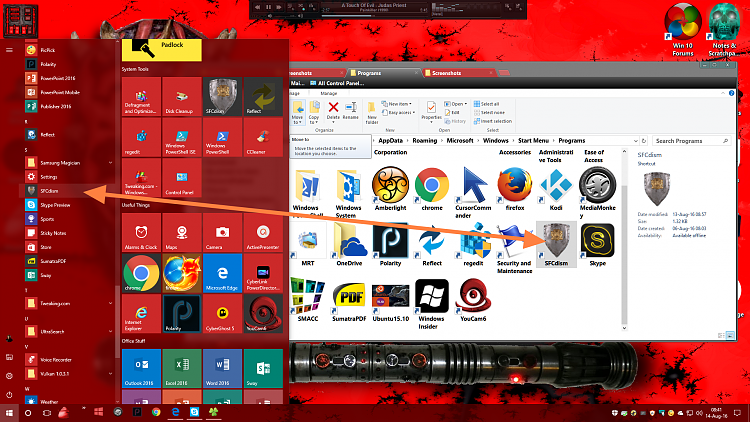Open the Control Panel tile
This screenshot has height=422, width=750.
point(182,178)
